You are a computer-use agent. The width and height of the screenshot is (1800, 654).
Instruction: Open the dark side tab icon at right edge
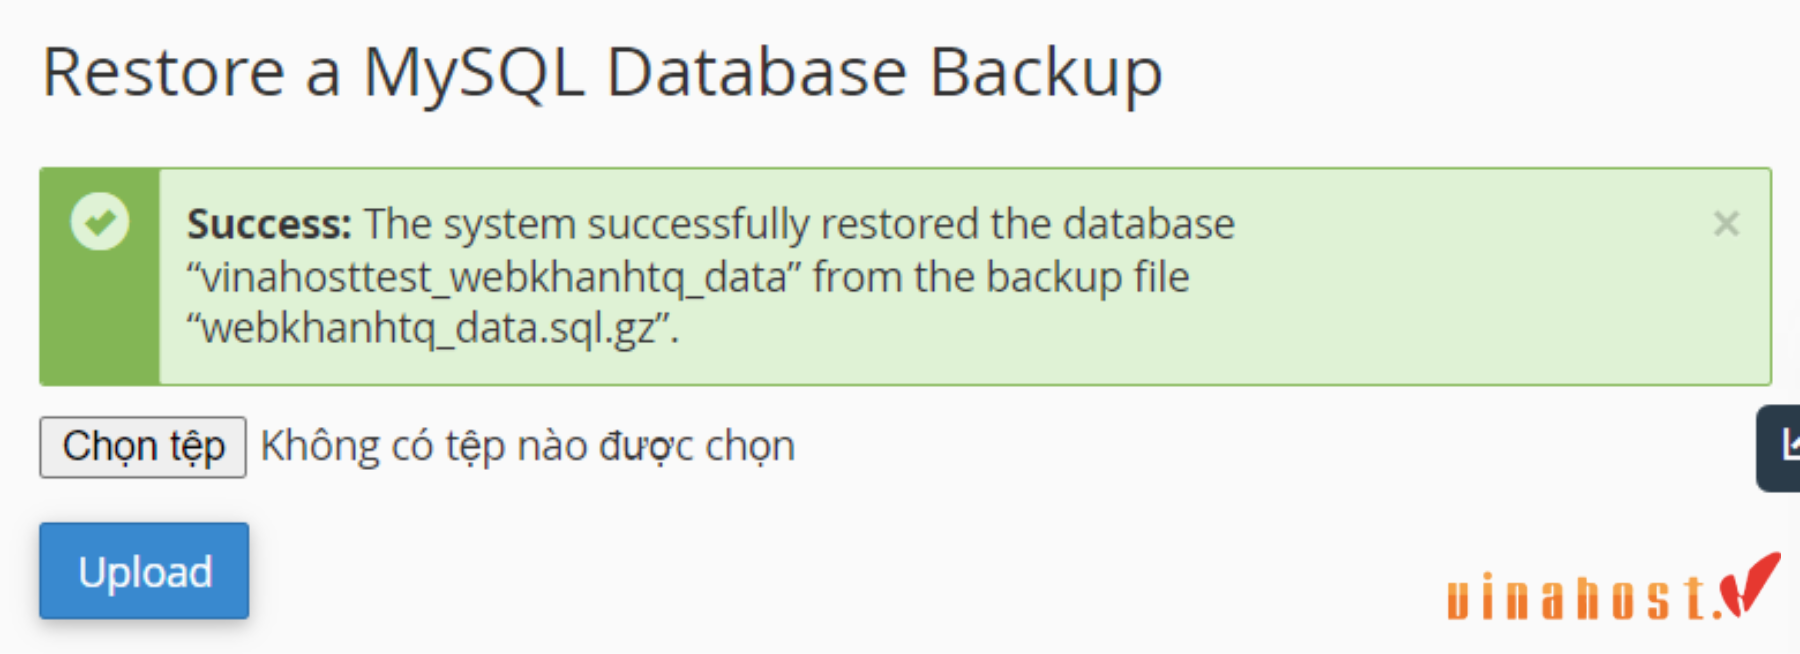tap(1779, 447)
